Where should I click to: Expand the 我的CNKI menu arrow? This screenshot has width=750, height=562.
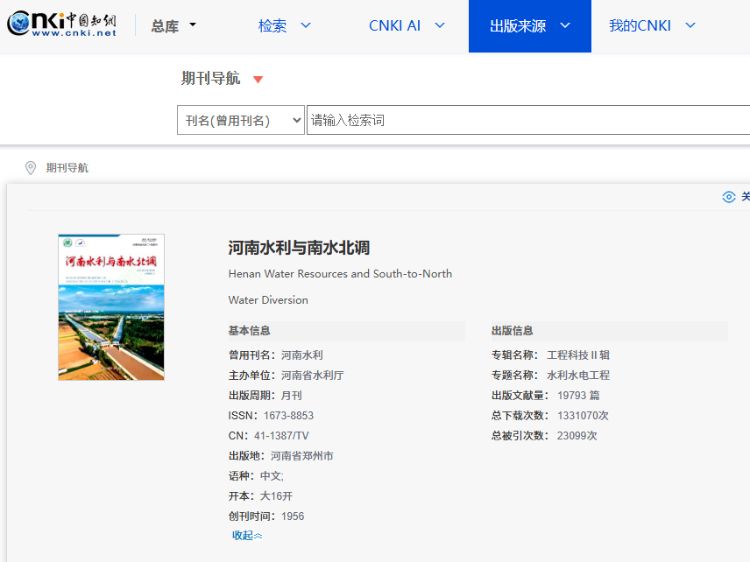pyautogui.click(x=690, y=25)
